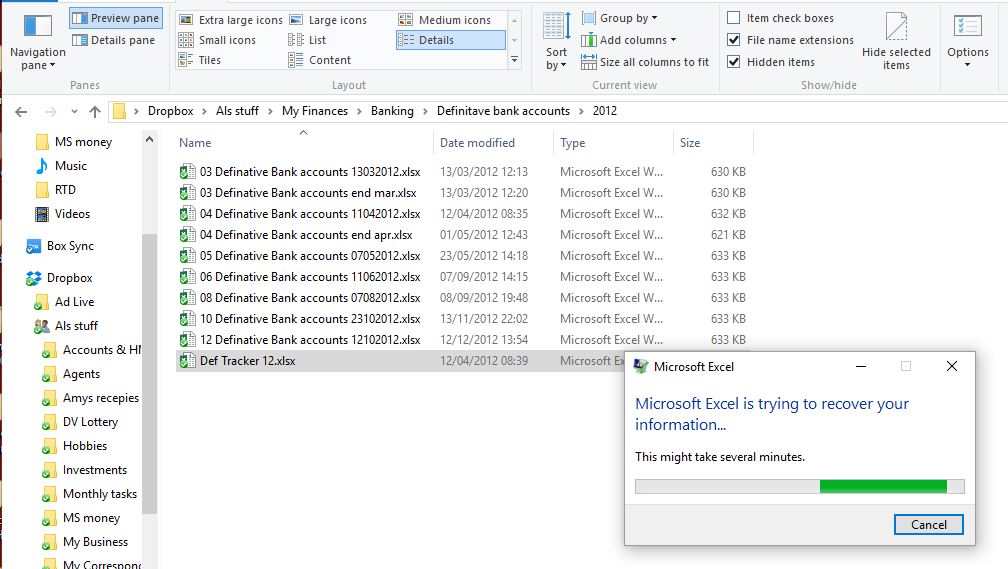Screen dimensions: 1008x569
Task: Choose the List layout
Action: click(x=307, y=40)
